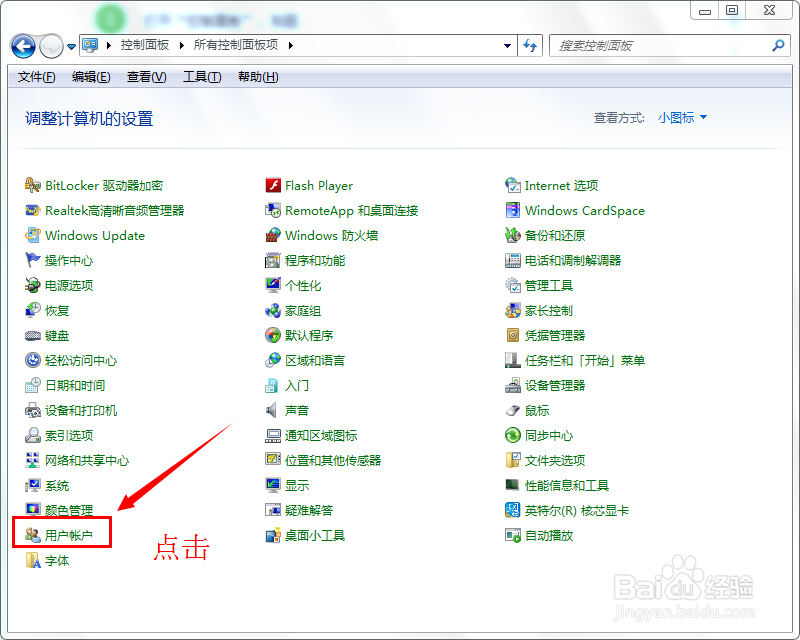
Task: Open BitLocker drive encryption icon
Action: pyautogui.click(x=33, y=185)
